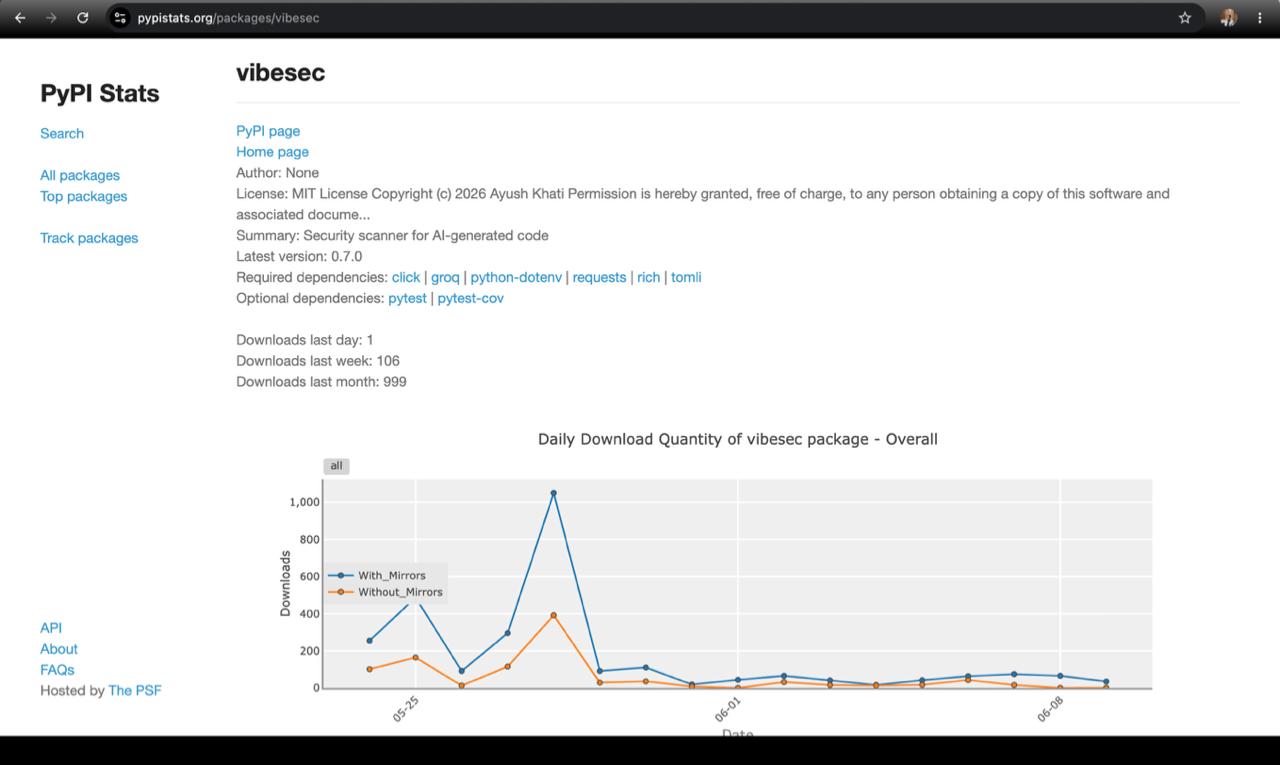Open the groq dependency link
1280x765 pixels.
pyautogui.click(x=445, y=277)
